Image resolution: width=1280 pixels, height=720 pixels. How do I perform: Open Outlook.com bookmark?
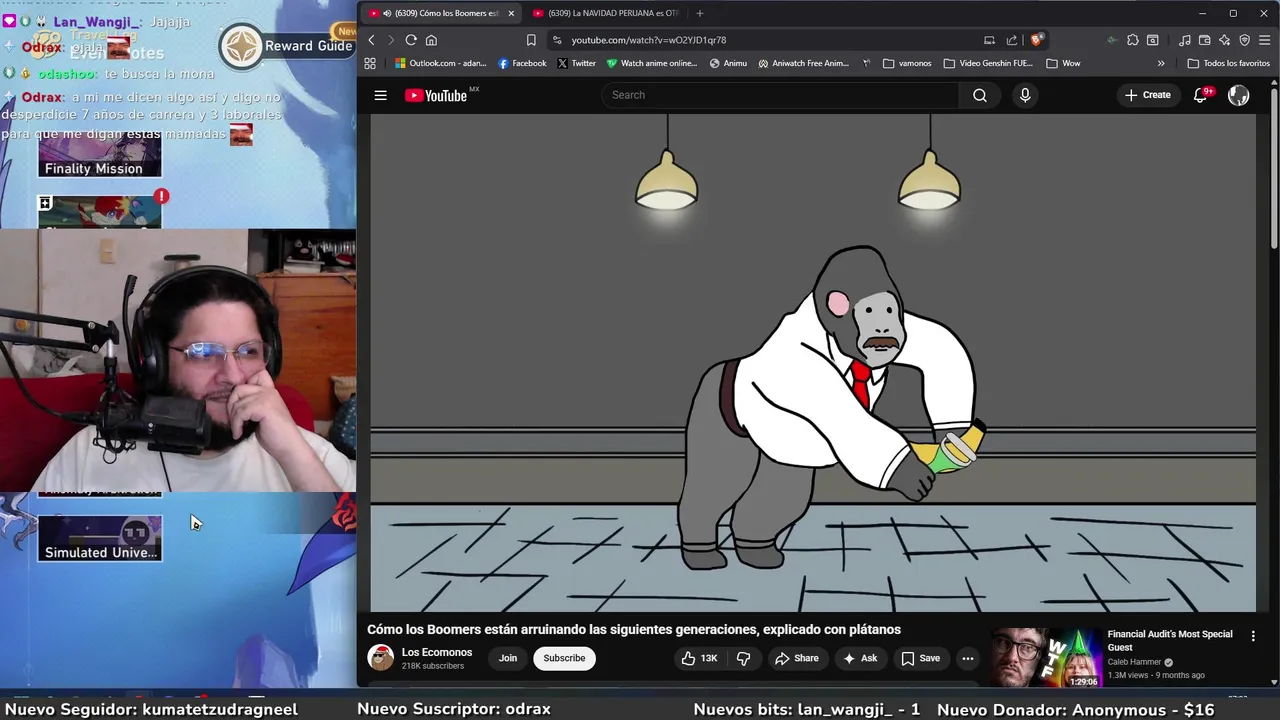coord(440,63)
